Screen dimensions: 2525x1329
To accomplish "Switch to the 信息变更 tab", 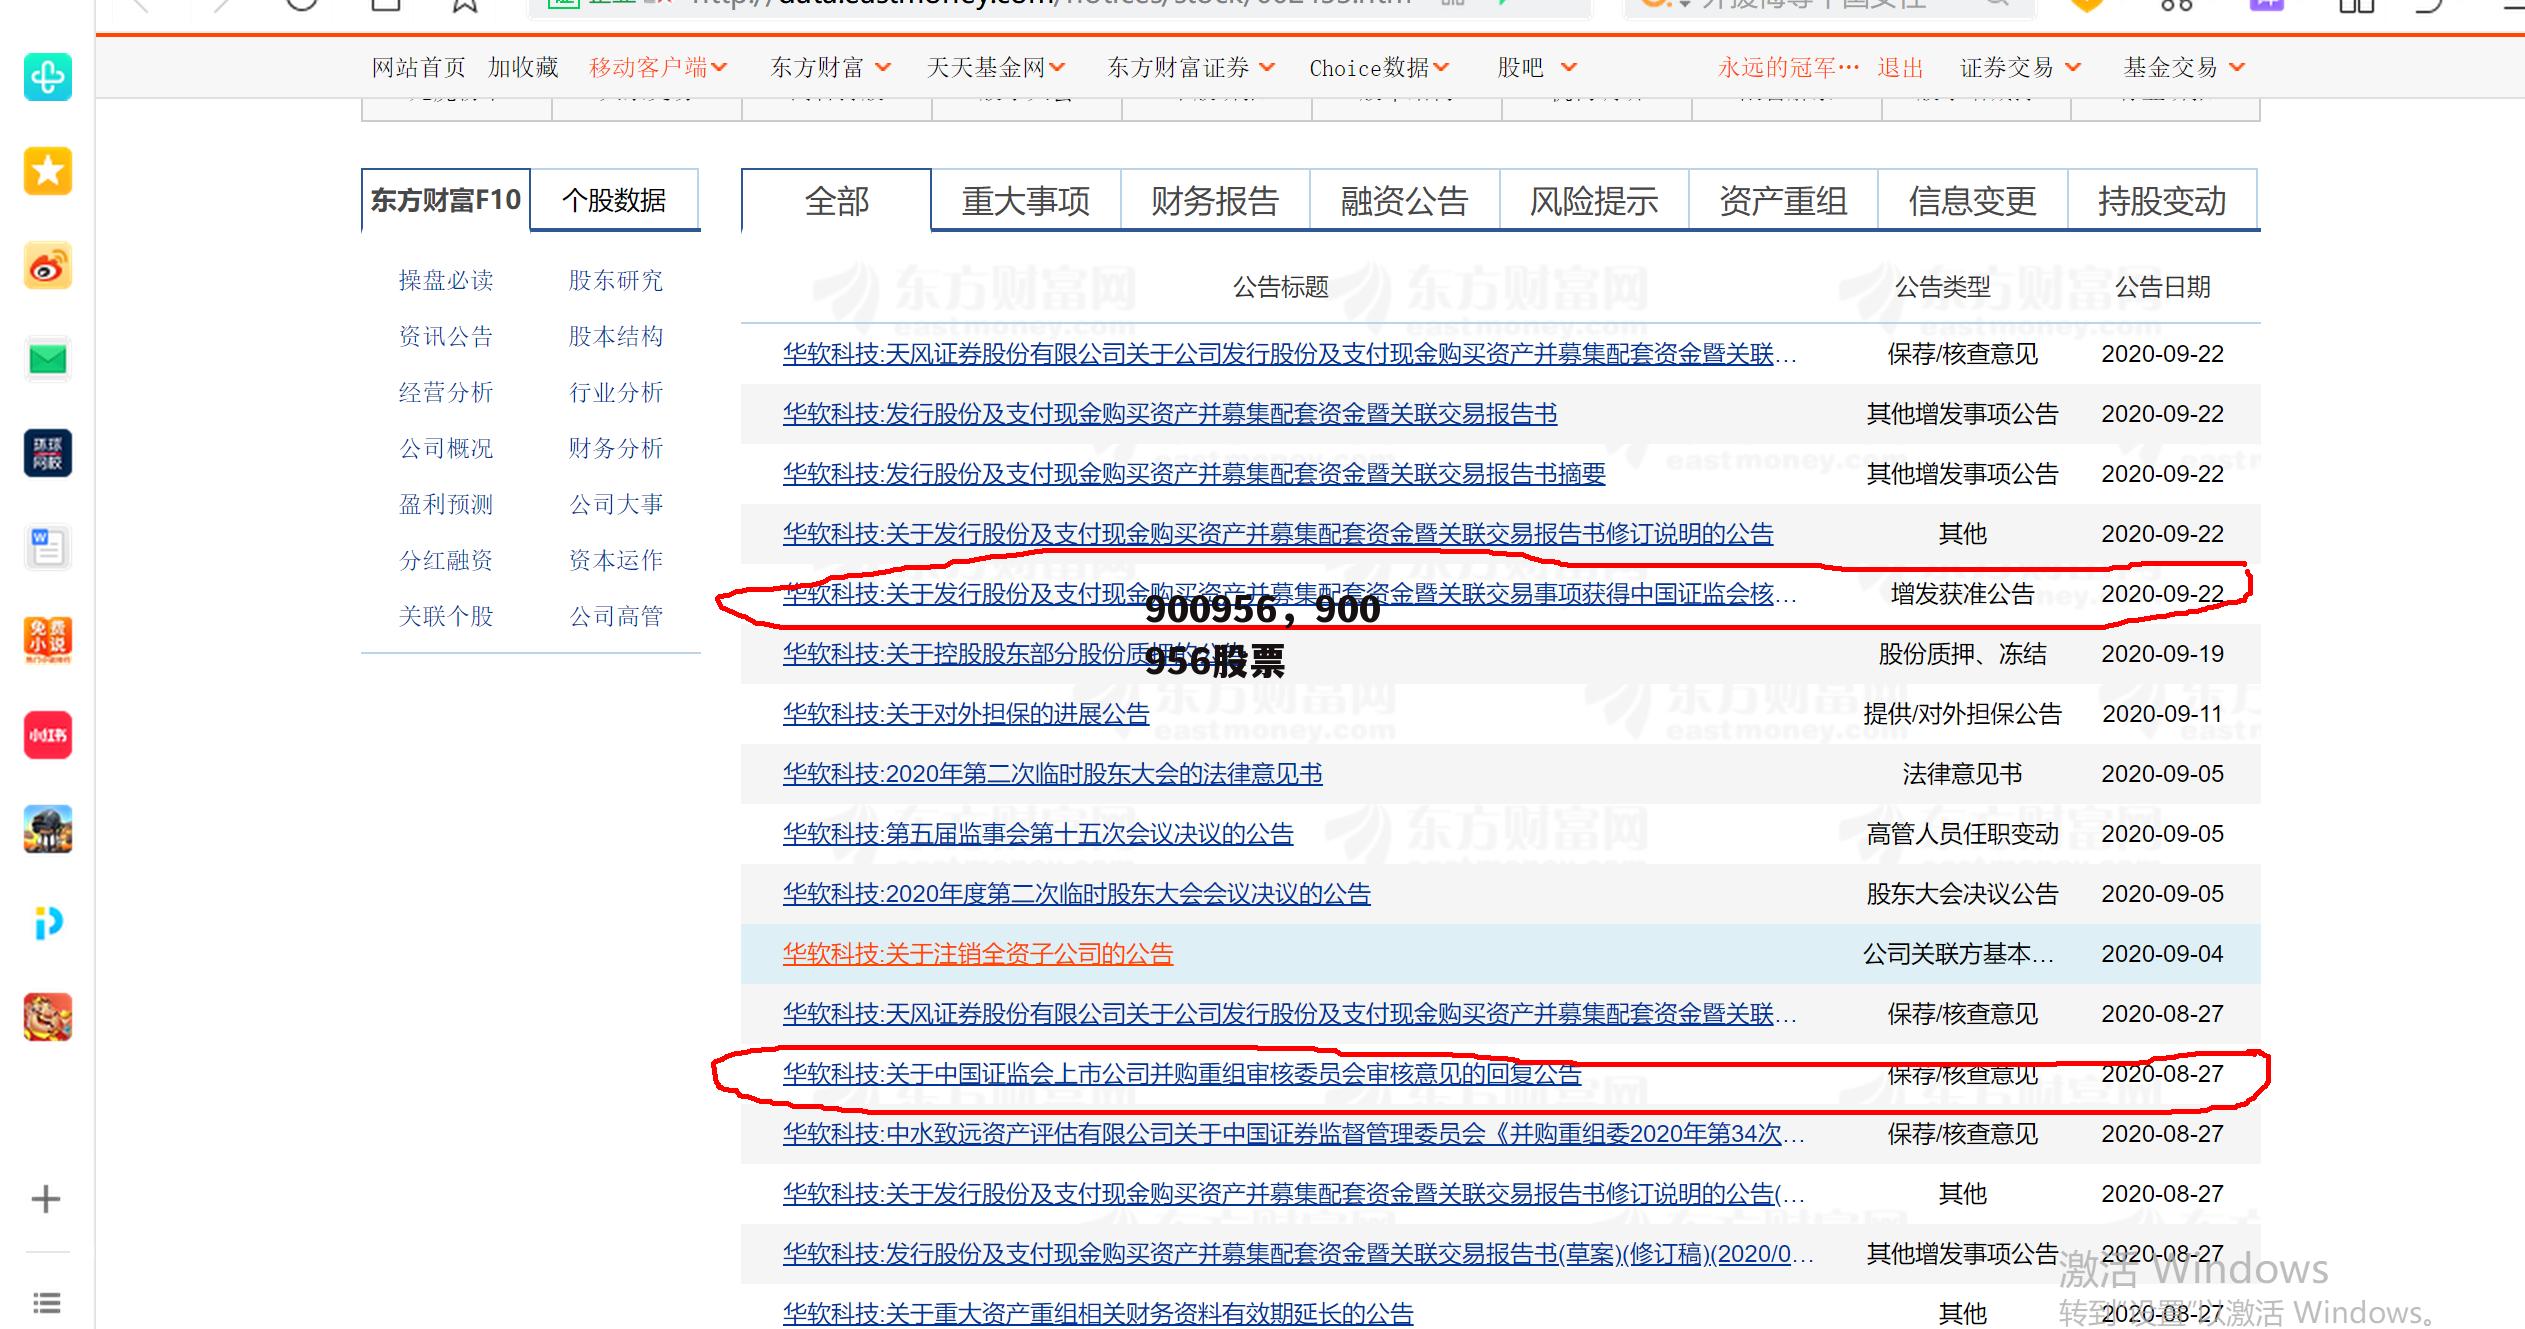I will (x=1973, y=201).
